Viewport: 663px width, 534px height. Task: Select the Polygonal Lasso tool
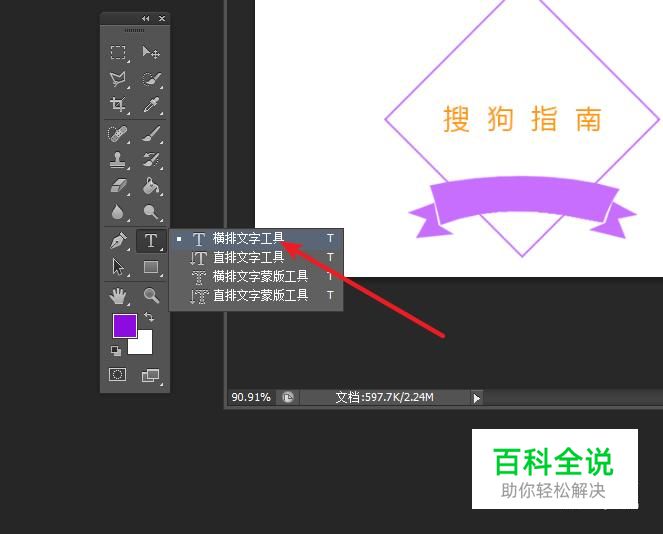[118, 79]
